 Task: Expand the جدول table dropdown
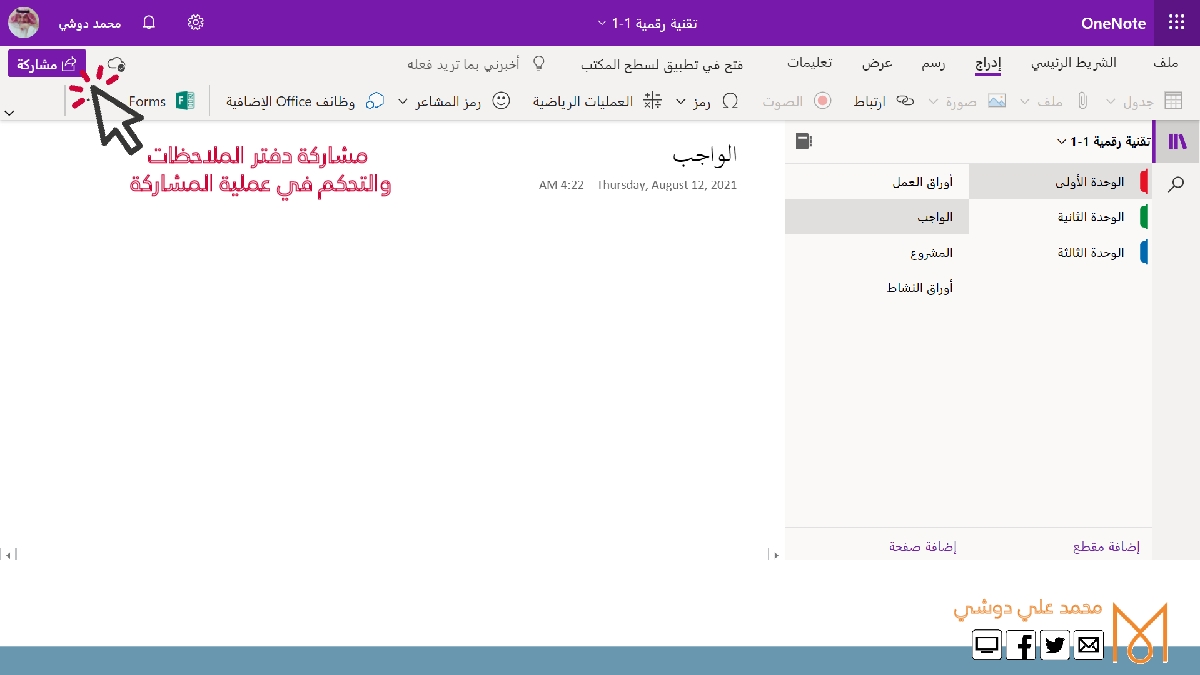[1111, 102]
